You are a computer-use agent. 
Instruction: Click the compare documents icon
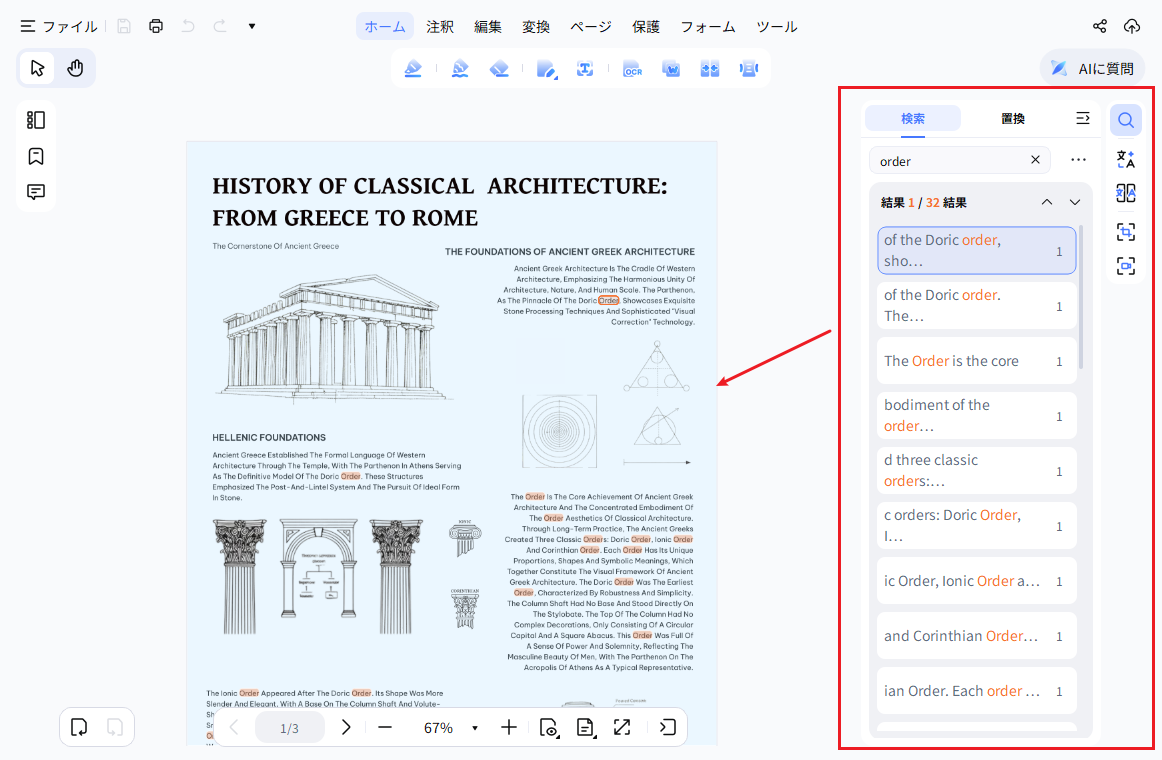point(710,69)
